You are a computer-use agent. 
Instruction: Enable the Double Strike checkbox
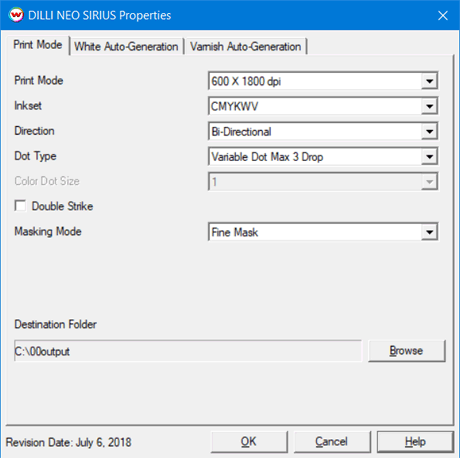tap(20, 206)
